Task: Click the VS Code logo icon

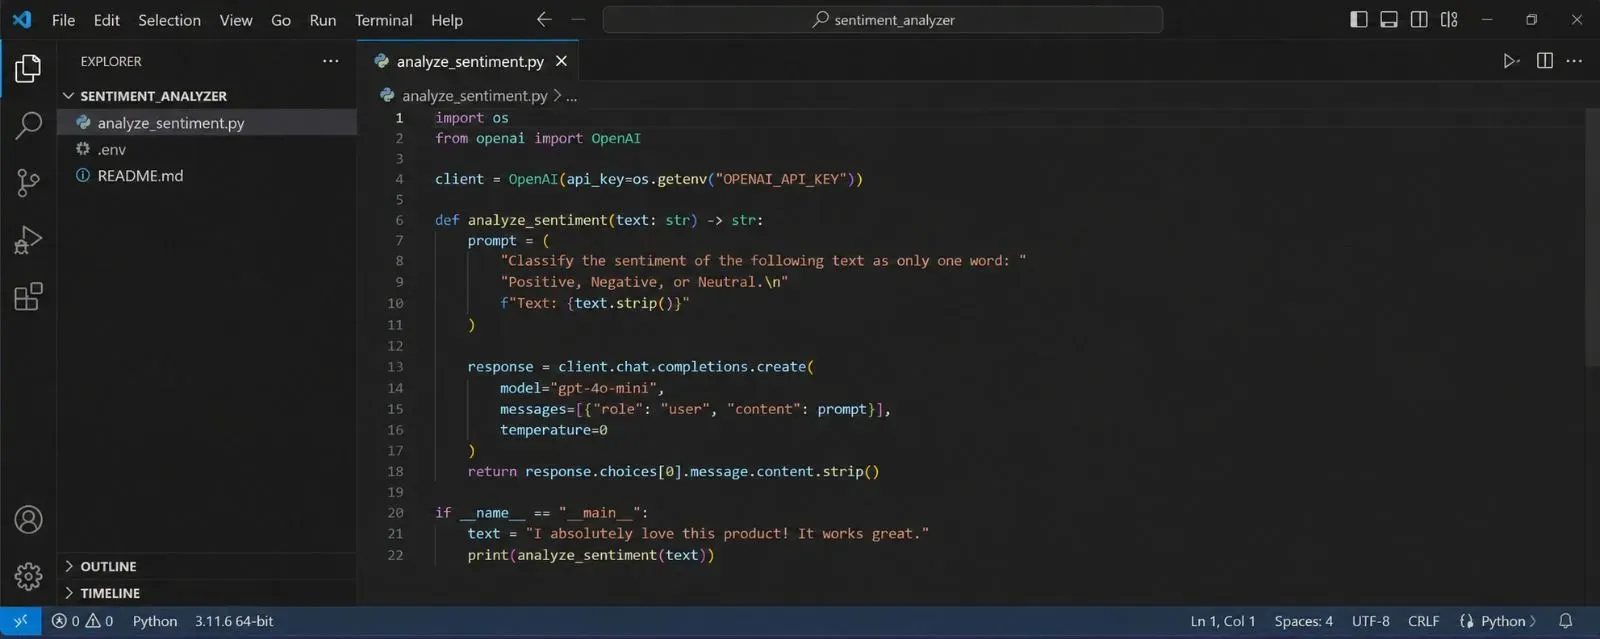Action: click(22, 19)
